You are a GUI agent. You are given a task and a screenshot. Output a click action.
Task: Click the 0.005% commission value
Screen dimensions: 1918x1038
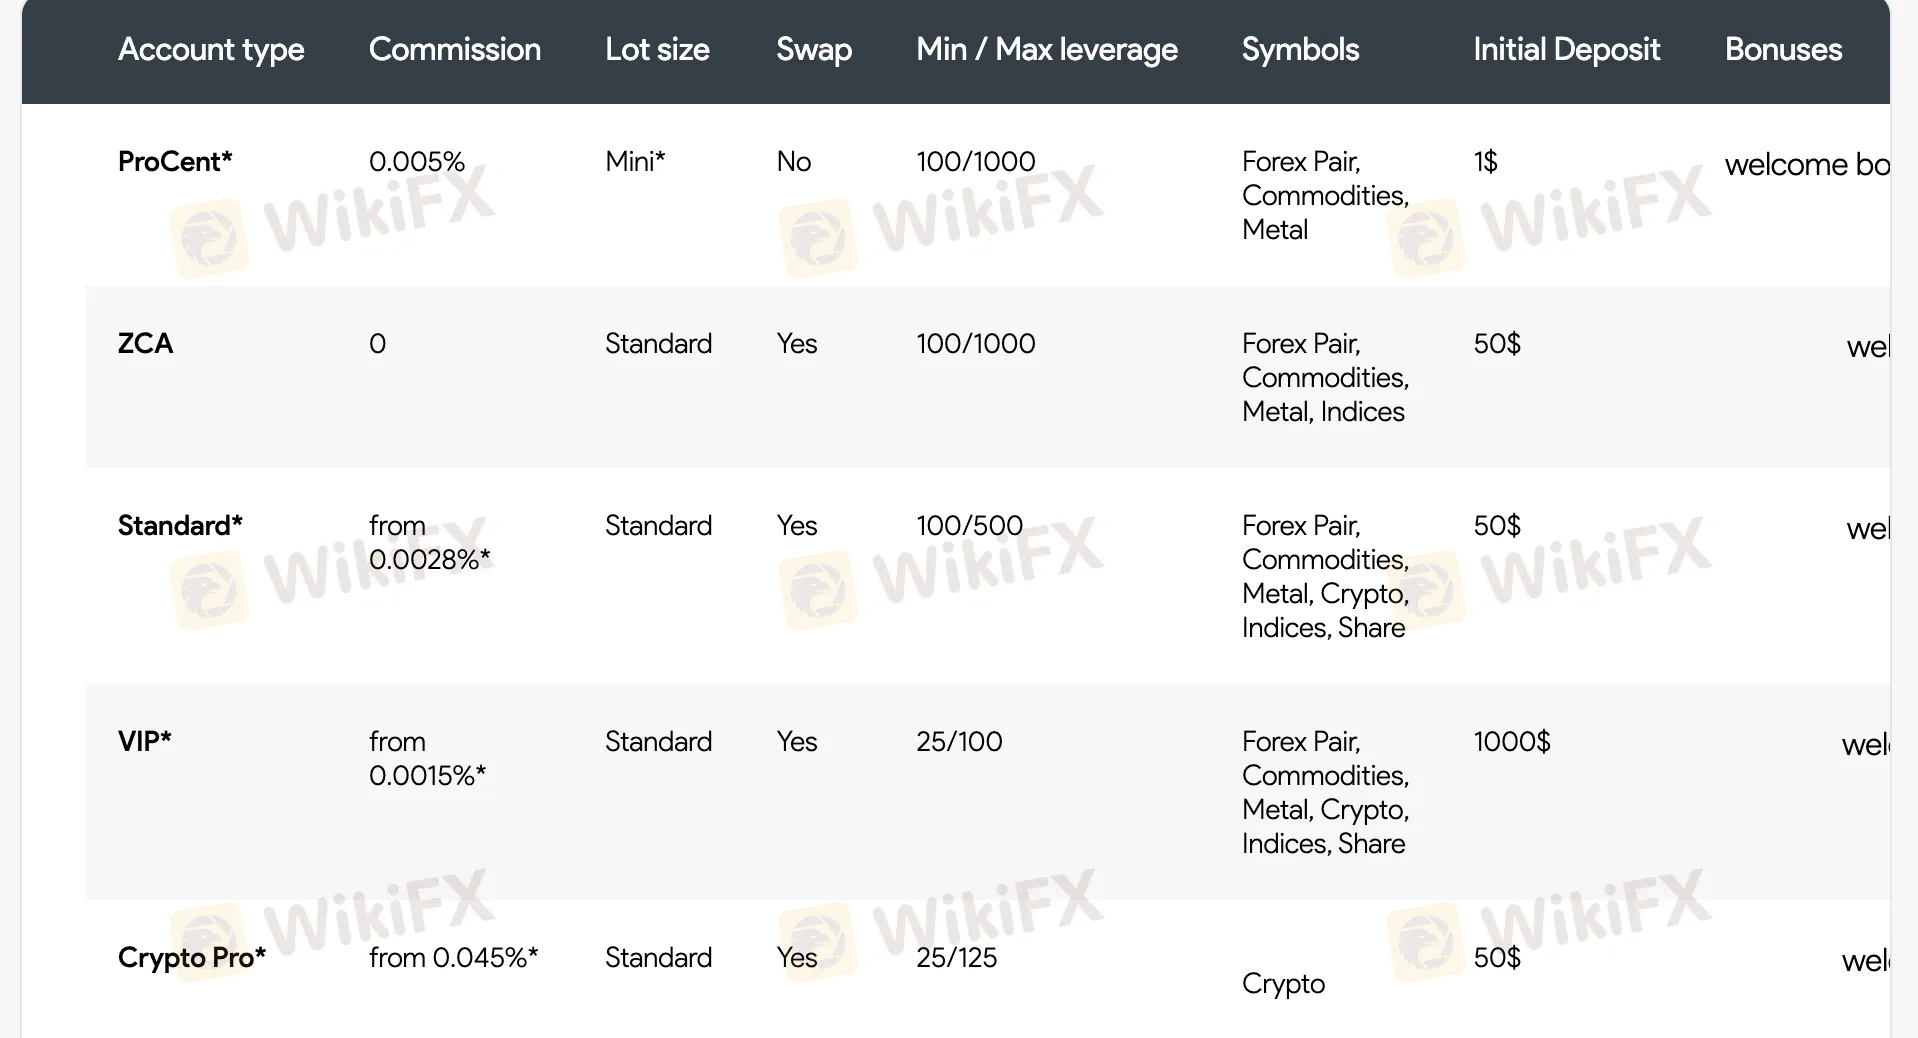[417, 162]
